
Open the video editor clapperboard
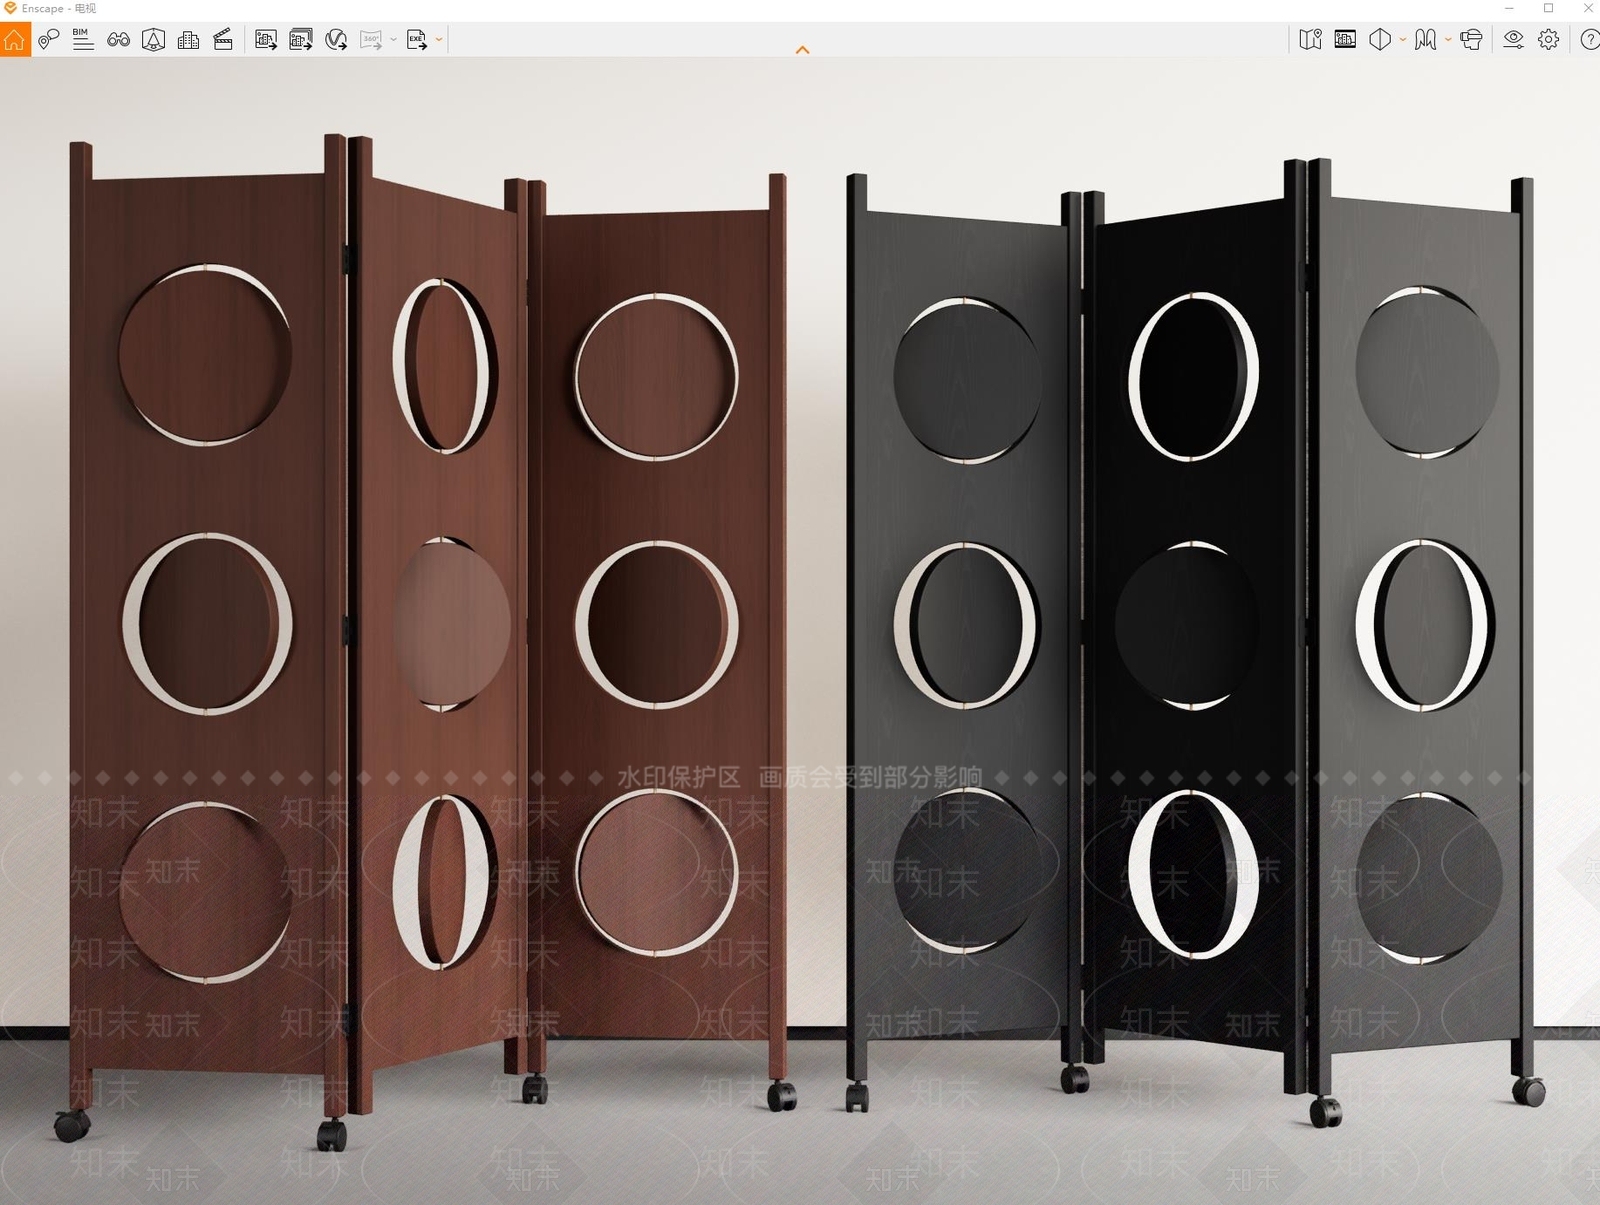click(223, 40)
